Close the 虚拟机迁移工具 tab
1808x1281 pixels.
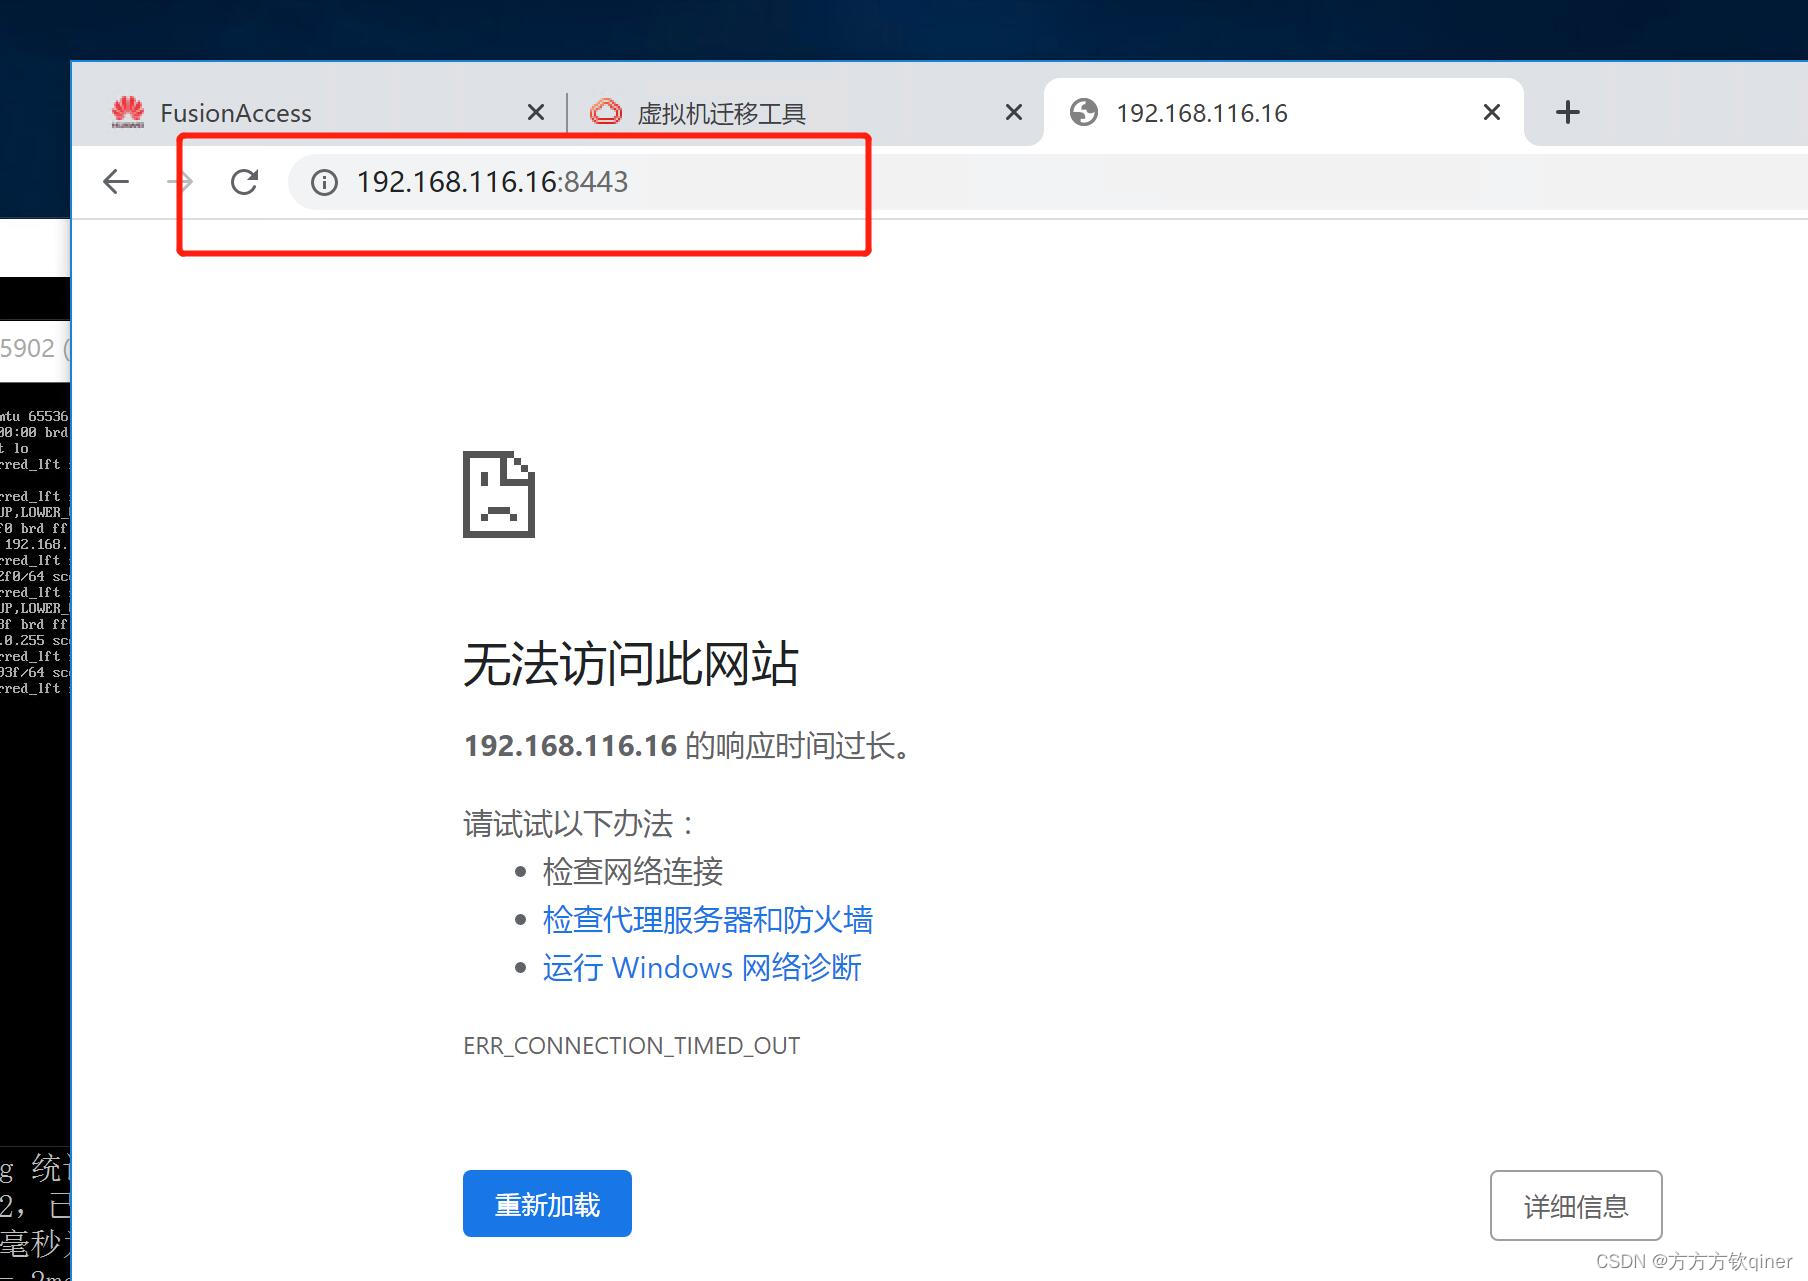[x=1014, y=112]
